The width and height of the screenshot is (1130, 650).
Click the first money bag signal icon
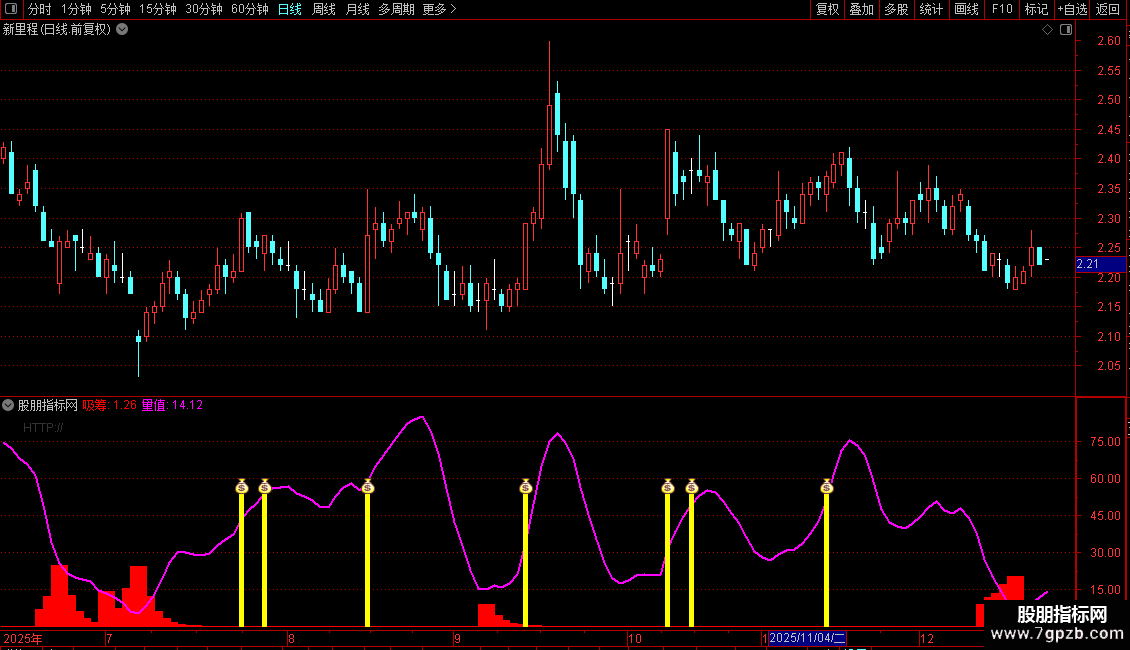click(241, 486)
